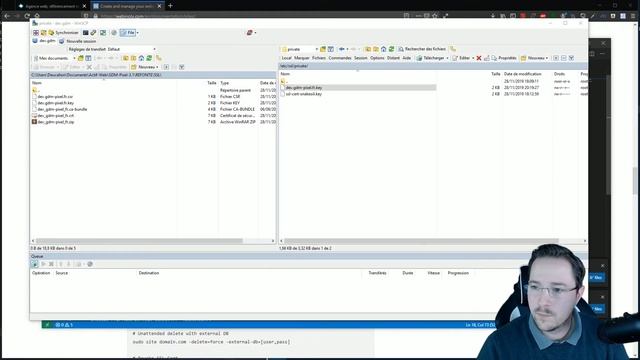Click the Télécharger download button

pyautogui.click(x=430, y=58)
